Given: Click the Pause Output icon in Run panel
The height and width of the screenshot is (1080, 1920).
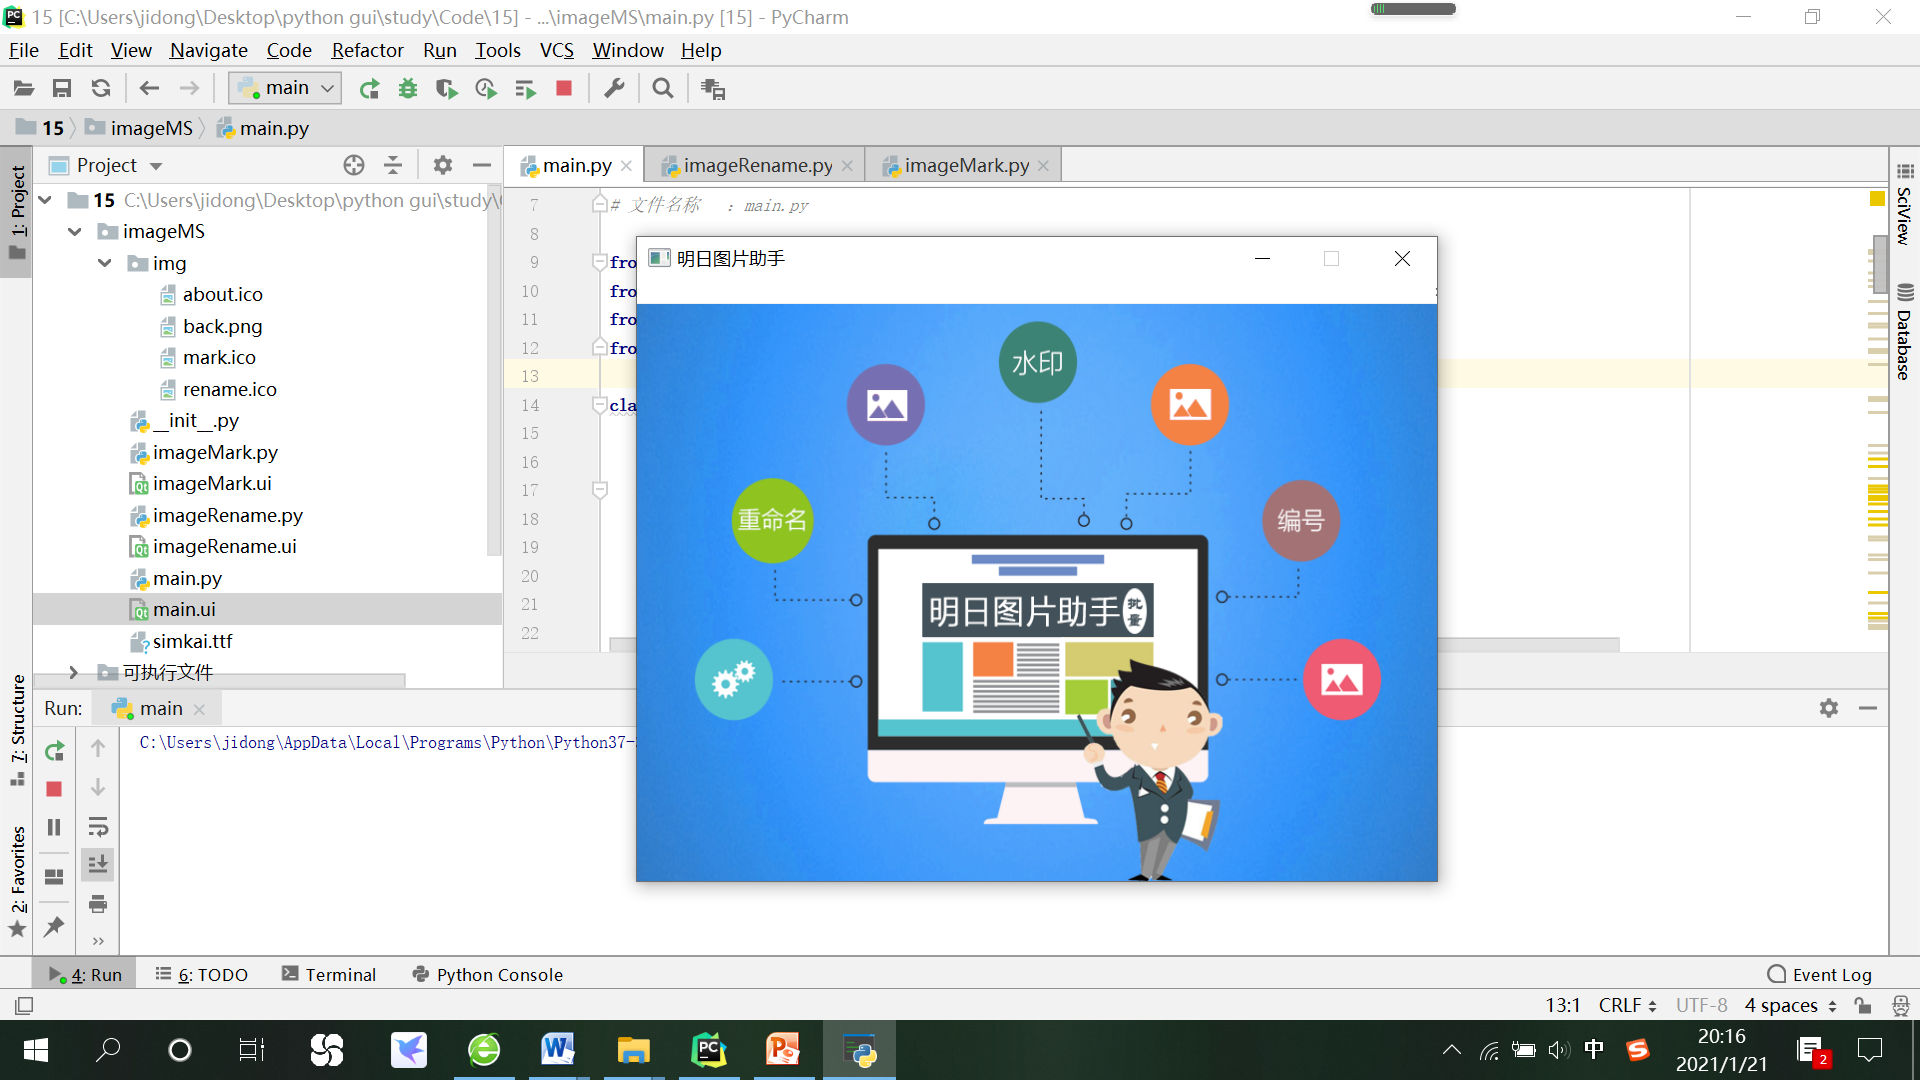Looking at the screenshot, I should [55, 827].
